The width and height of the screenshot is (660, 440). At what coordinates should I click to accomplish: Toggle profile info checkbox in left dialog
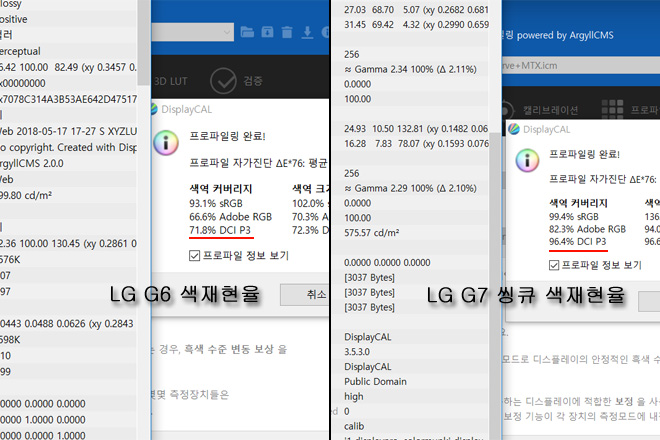coord(194,256)
